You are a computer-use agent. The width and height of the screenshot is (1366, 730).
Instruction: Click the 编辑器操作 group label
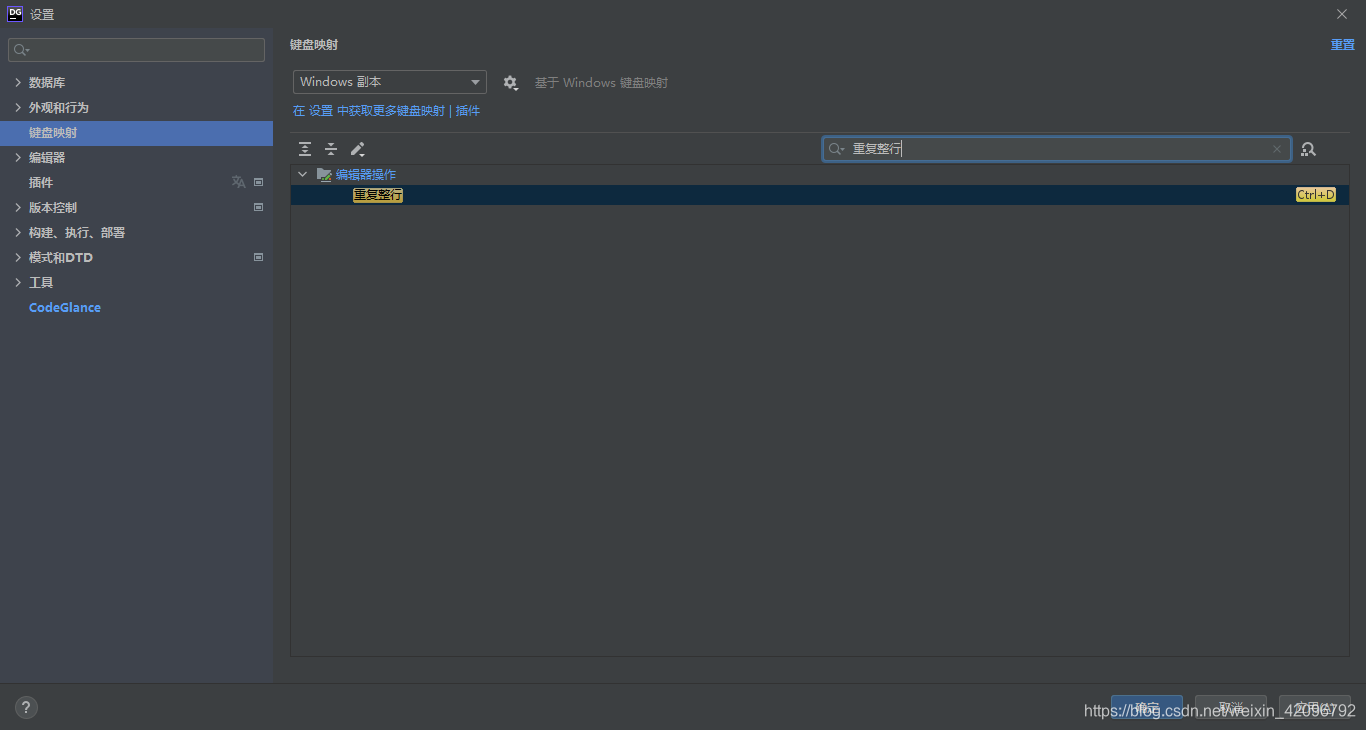click(366, 174)
